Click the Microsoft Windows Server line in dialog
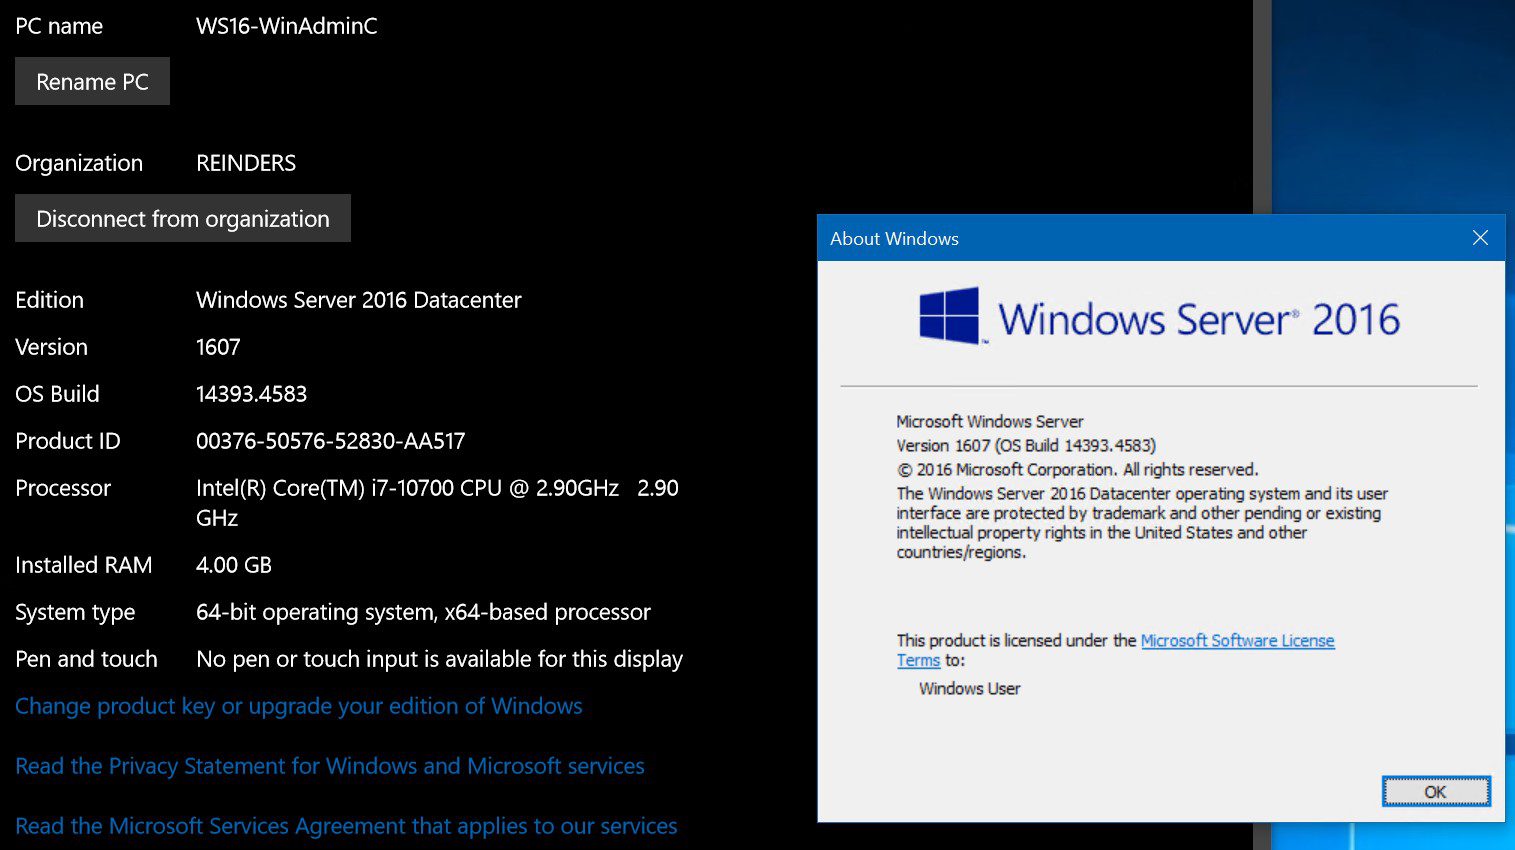 click(990, 421)
